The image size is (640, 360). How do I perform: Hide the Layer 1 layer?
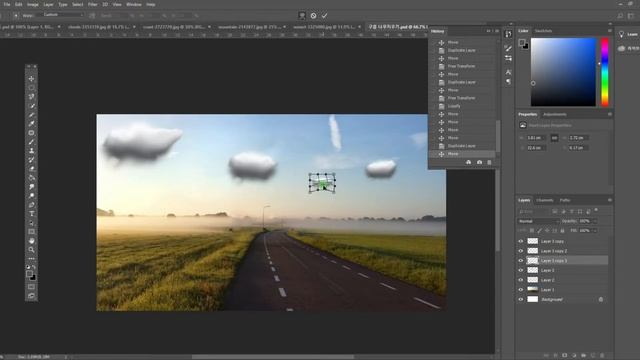[x=521, y=289]
